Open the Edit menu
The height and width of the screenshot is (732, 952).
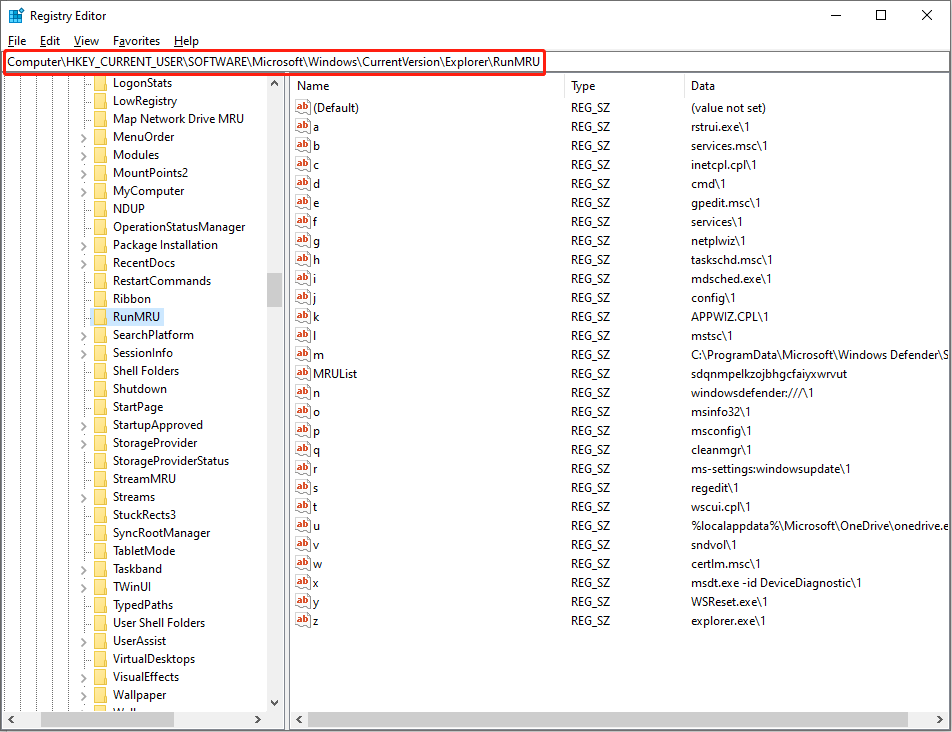point(50,41)
